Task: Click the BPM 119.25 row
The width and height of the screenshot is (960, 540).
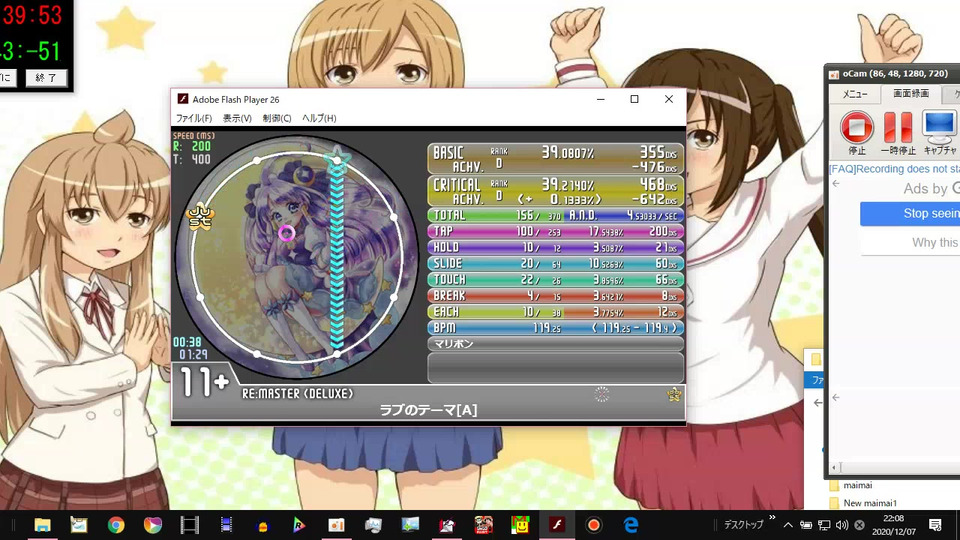Action: coord(555,328)
